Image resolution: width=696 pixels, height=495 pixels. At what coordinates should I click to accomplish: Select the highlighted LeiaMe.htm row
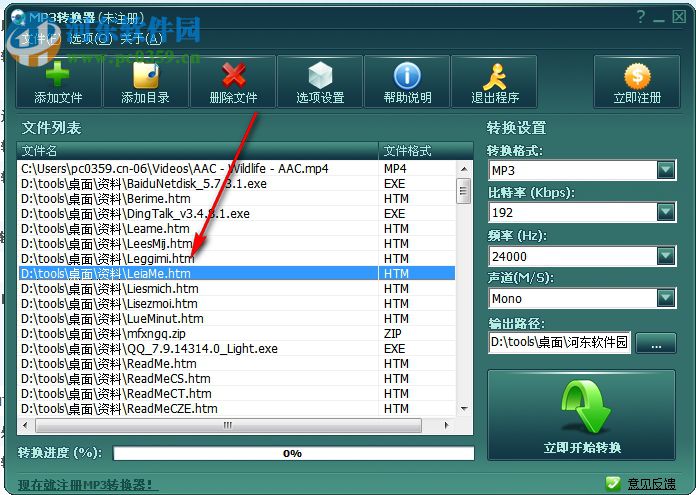(237, 273)
